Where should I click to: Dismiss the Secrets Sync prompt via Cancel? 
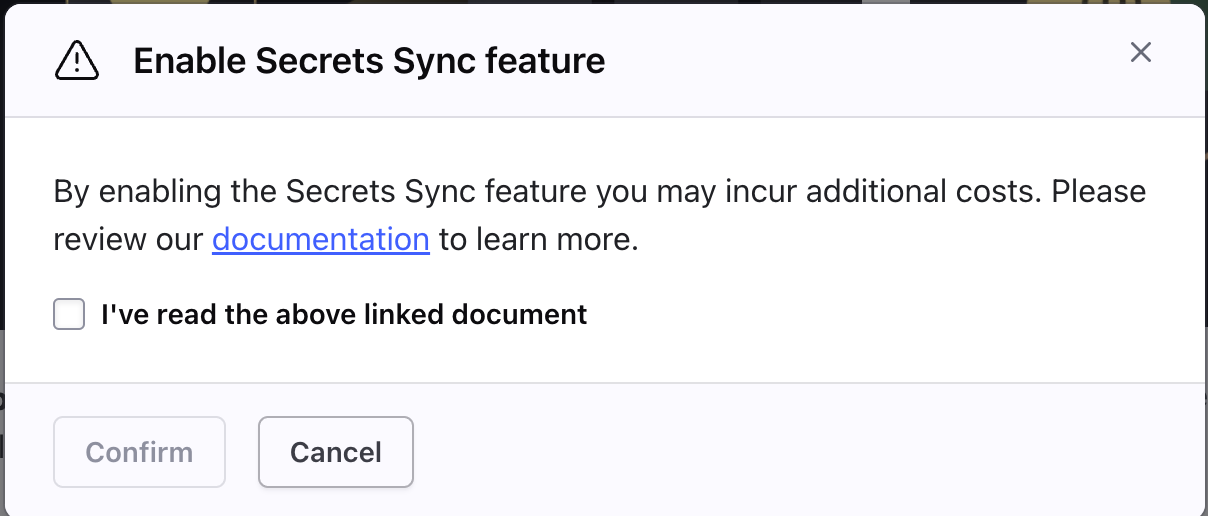pos(336,452)
